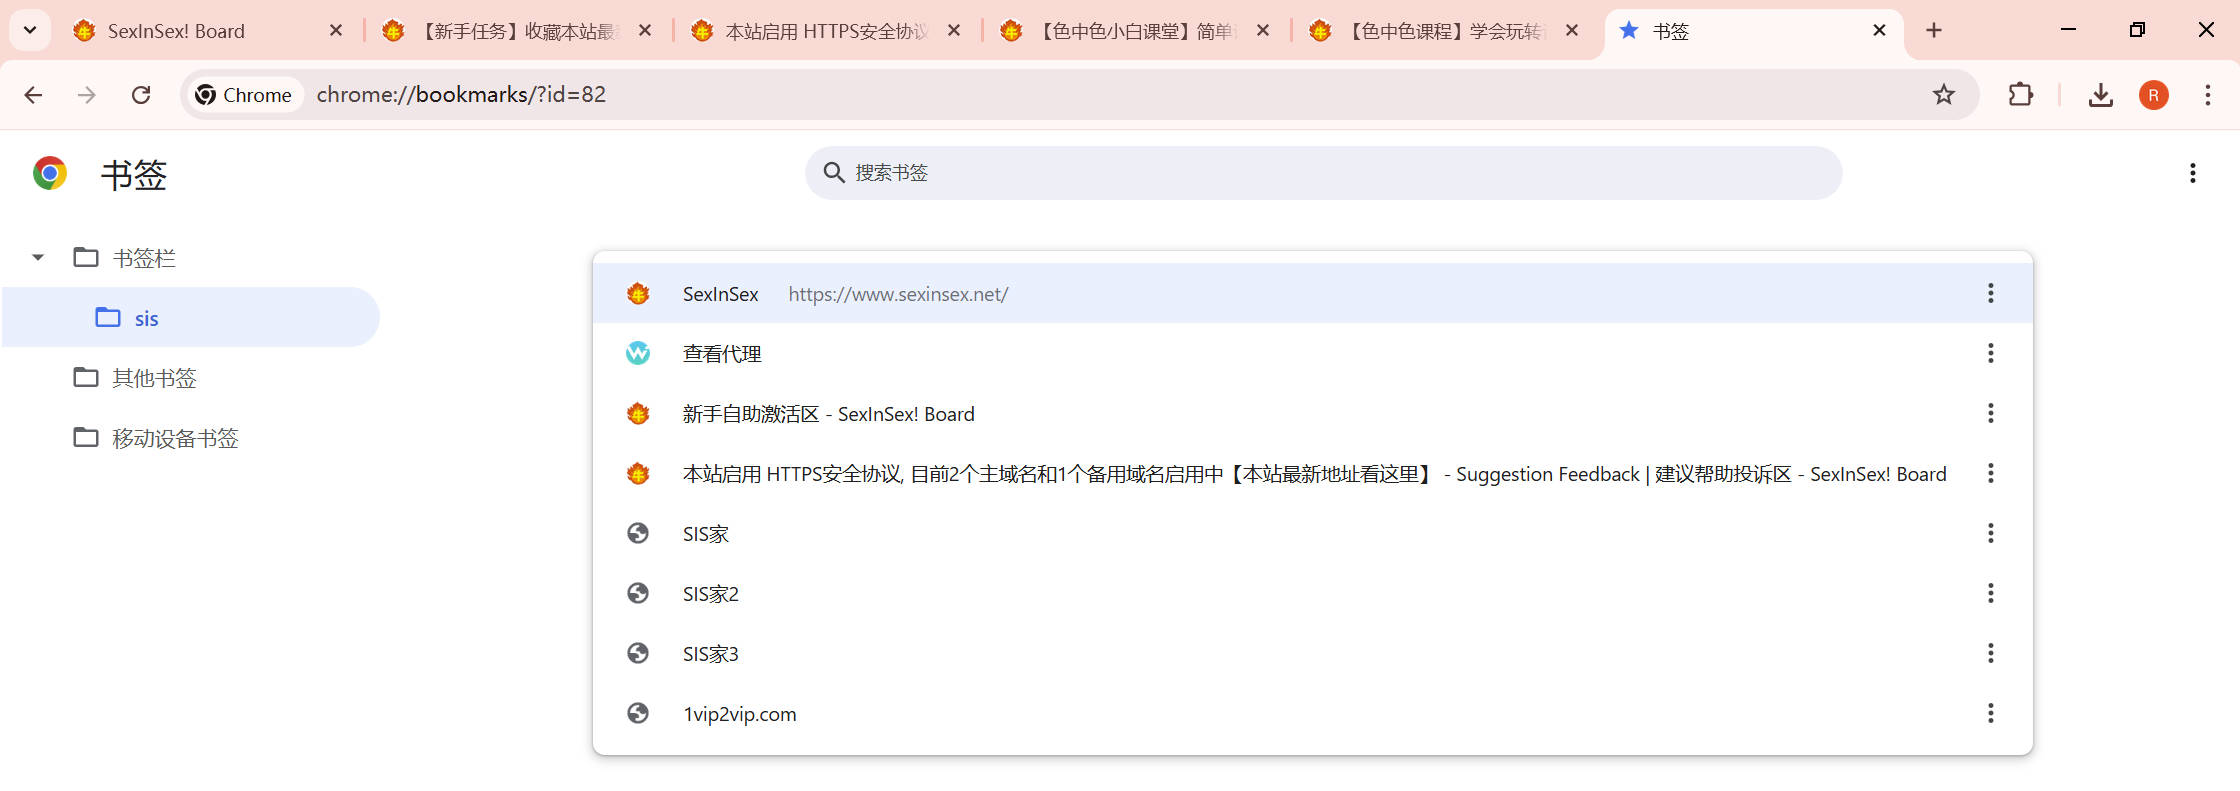Open more actions for SexInSex bookmark
2240x791 pixels.
tap(1991, 293)
